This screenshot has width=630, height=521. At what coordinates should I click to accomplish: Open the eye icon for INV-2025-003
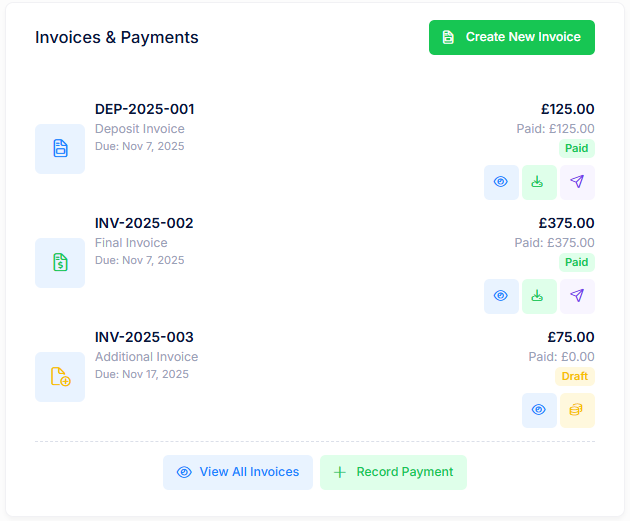[539, 410]
